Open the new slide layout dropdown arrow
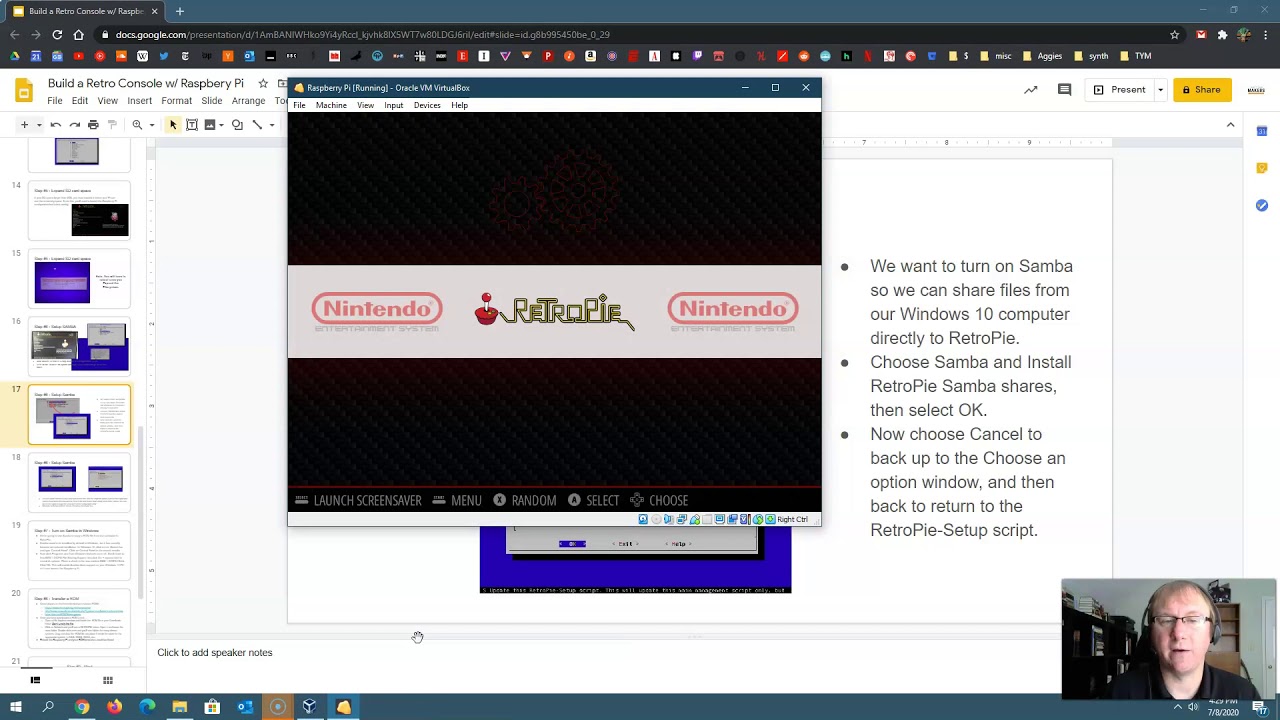The width and height of the screenshot is (1280, 720). click(x=39, y=125)
